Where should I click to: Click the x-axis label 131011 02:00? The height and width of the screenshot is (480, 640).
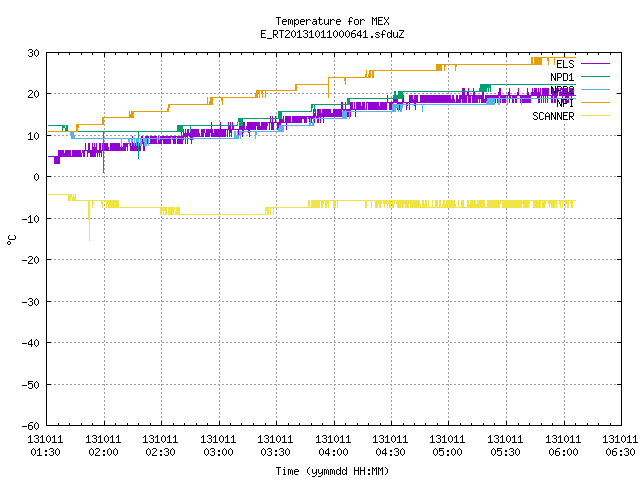pos(103,446)
